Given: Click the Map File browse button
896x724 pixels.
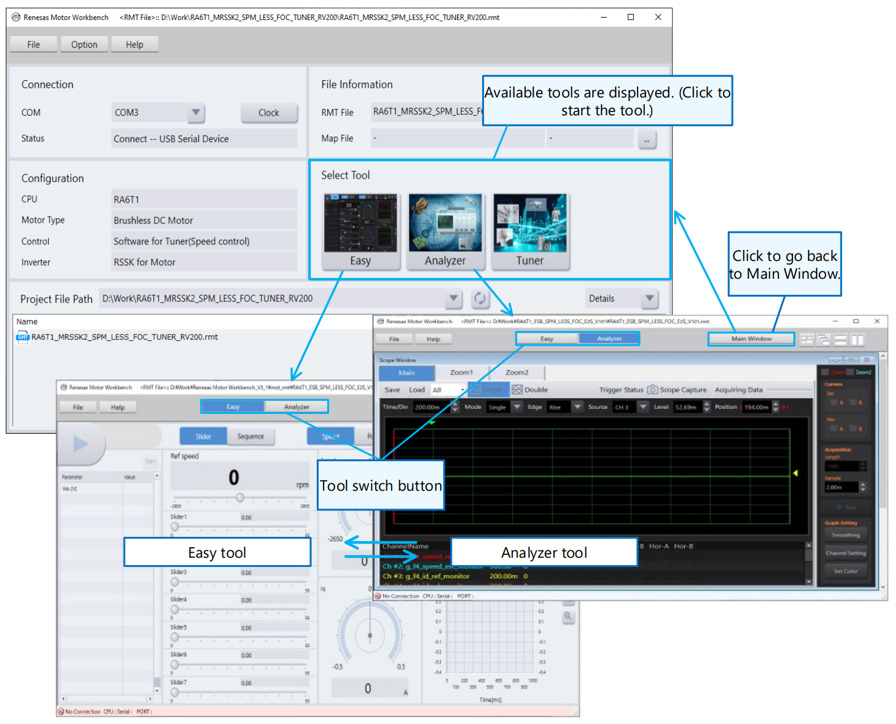Looking at the screenshot, I should pos(647,139).
